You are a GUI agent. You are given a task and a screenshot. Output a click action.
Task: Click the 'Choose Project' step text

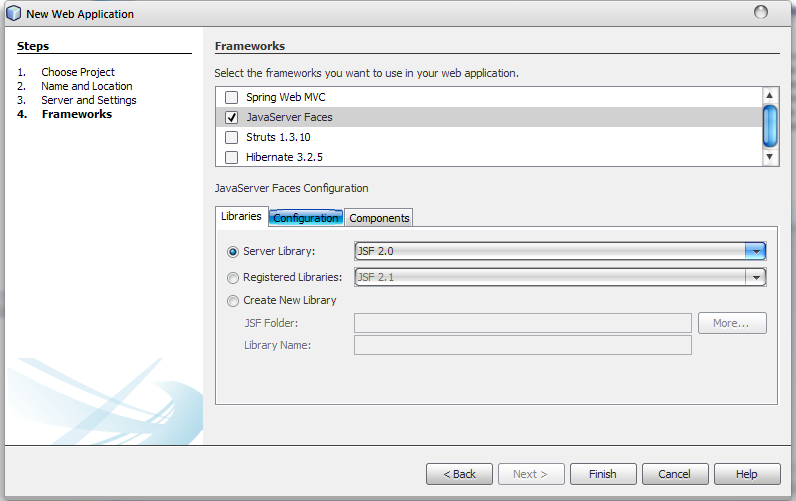click(78, 72)
